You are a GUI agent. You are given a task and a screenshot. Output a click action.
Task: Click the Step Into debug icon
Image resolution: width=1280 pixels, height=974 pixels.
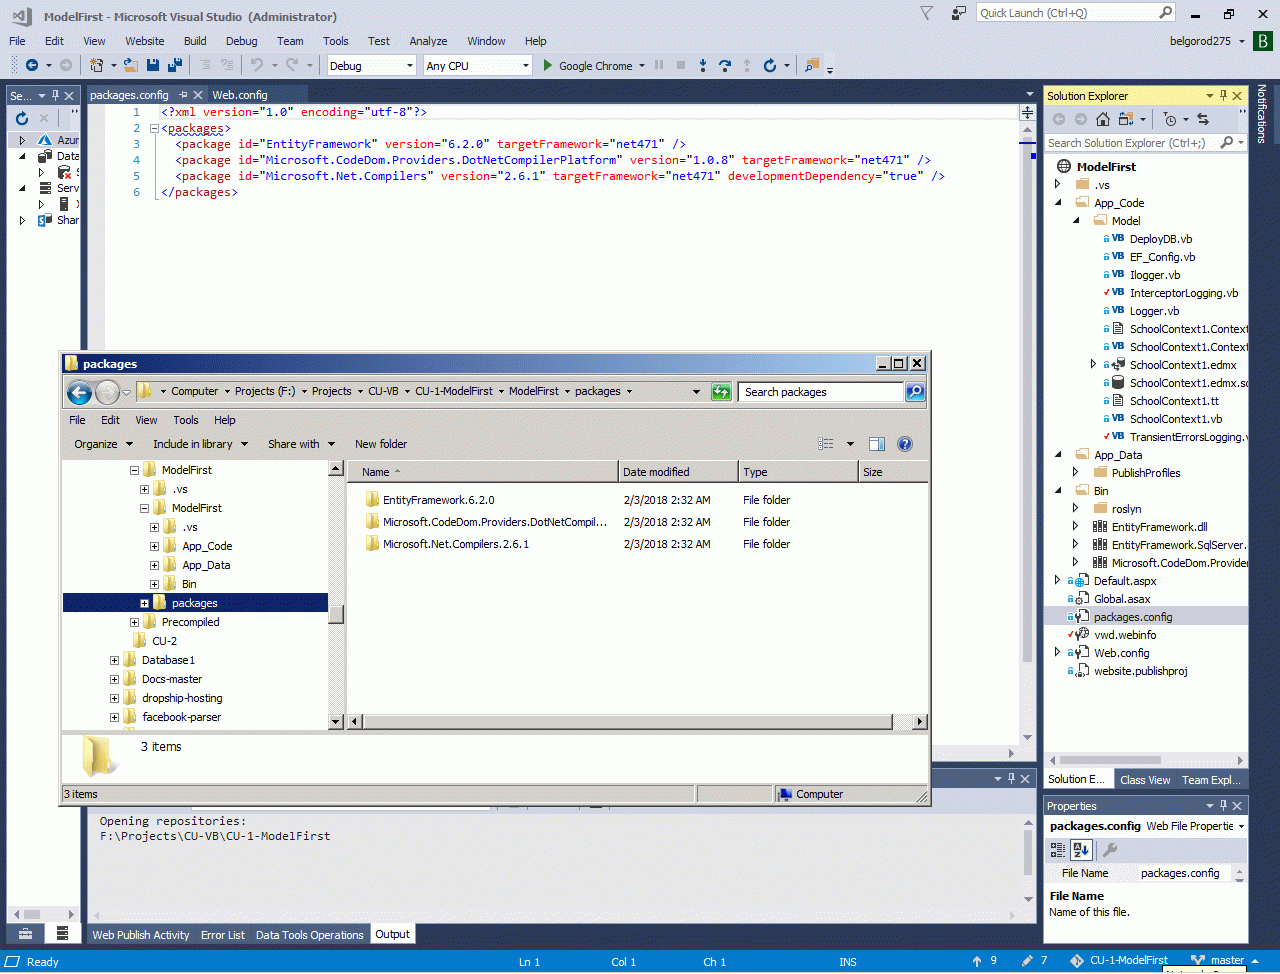point(703,65)
